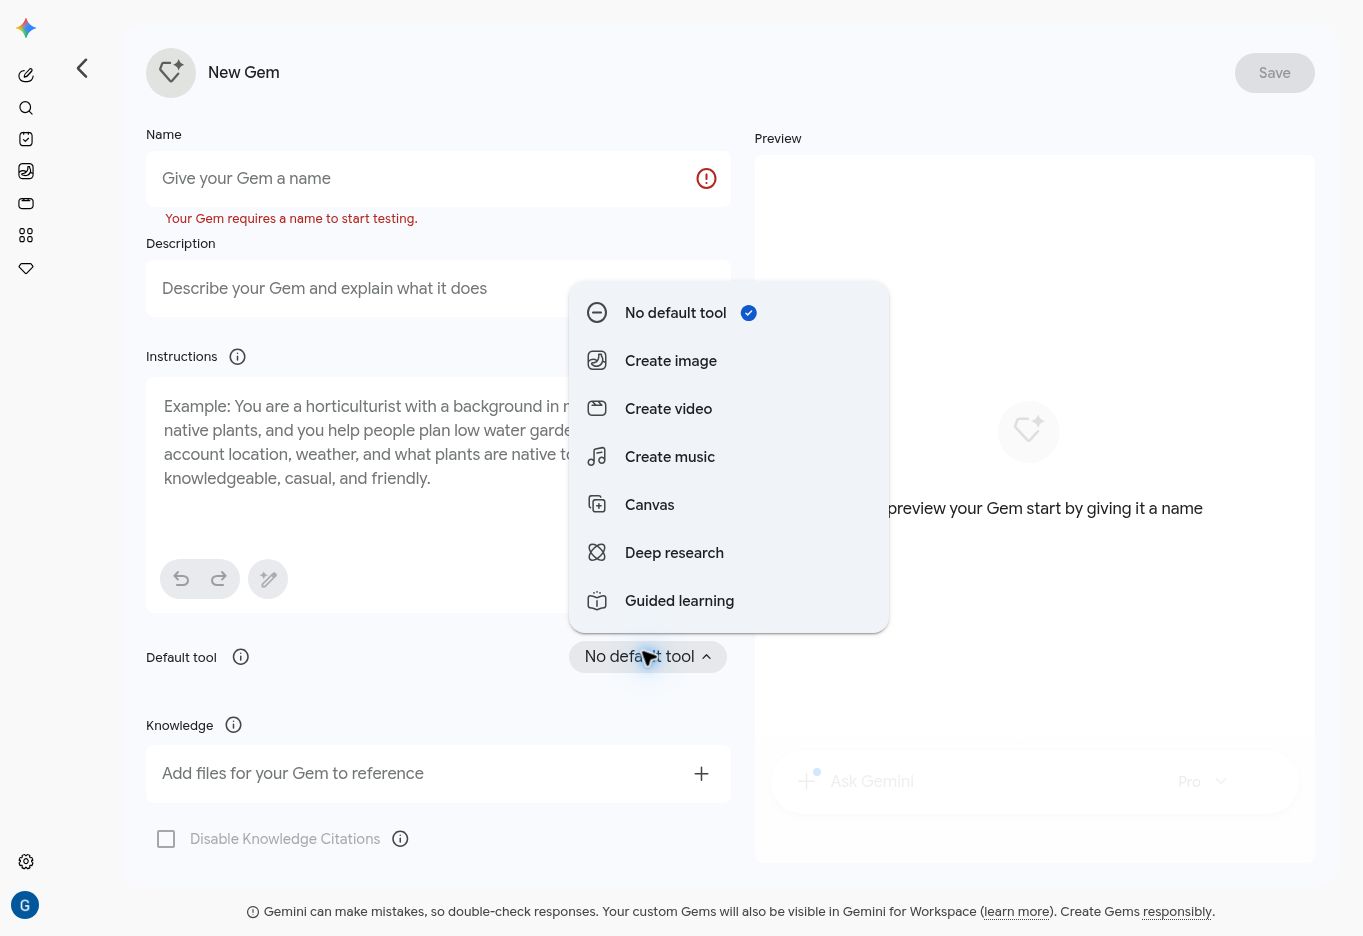
Task: Open the learn more link
Action: click(x=1017, y=912)
